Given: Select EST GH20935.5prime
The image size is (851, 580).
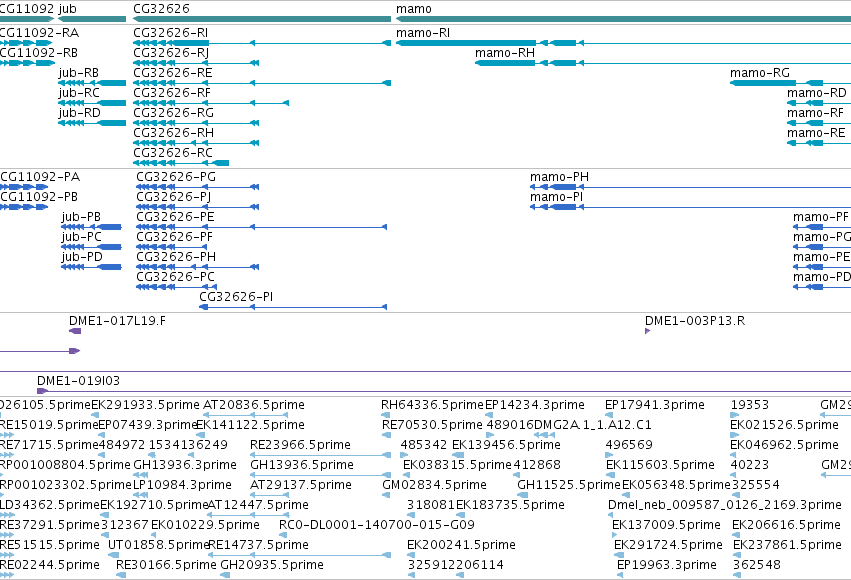Looking at the screenshot, I should (272, 566).
